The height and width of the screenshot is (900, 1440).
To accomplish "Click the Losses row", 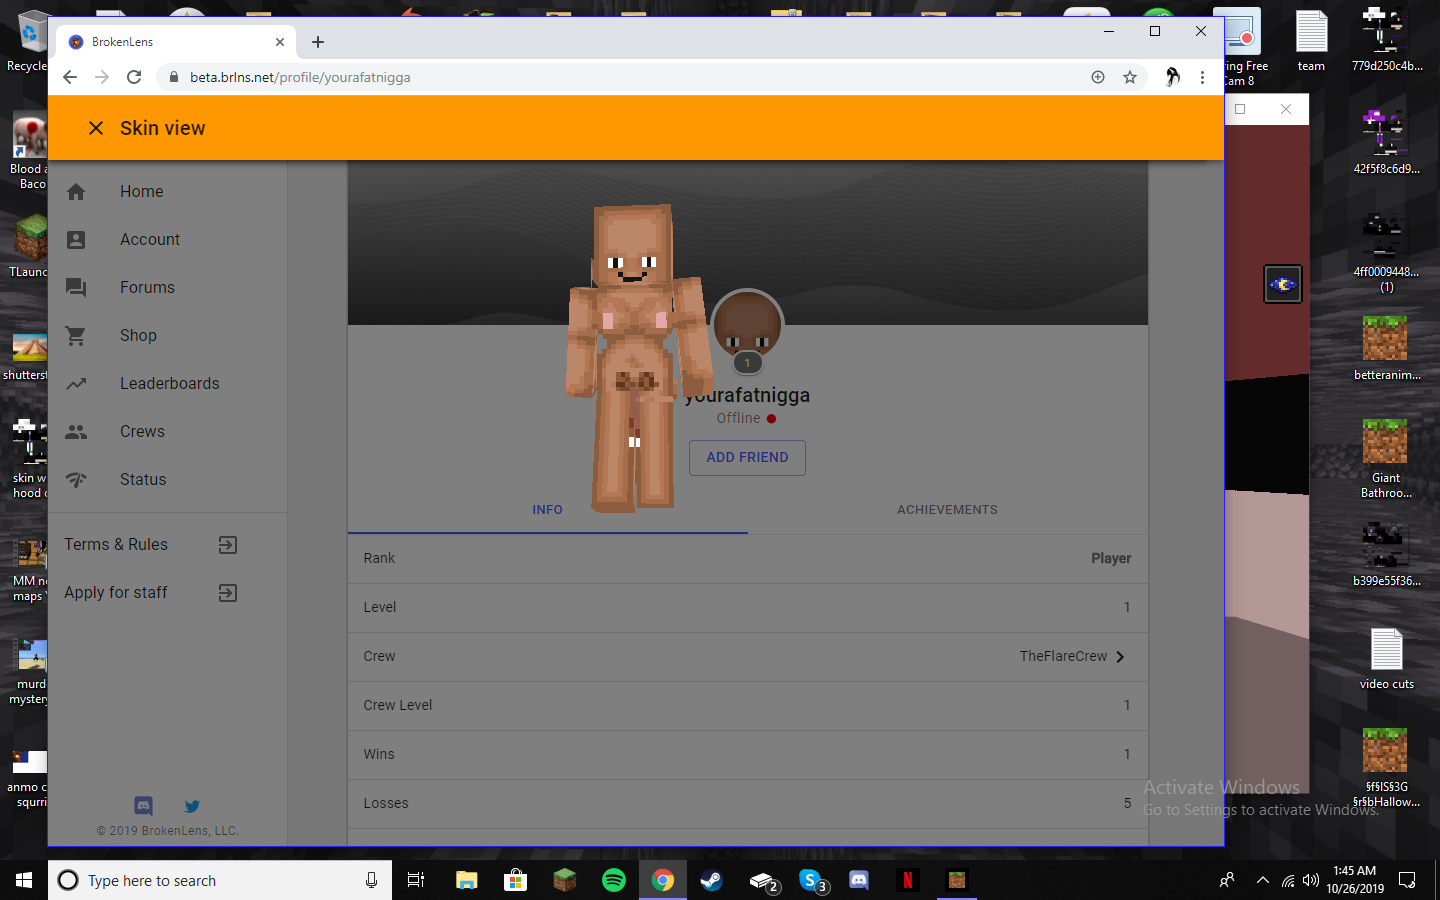I will tap(748, 804).
